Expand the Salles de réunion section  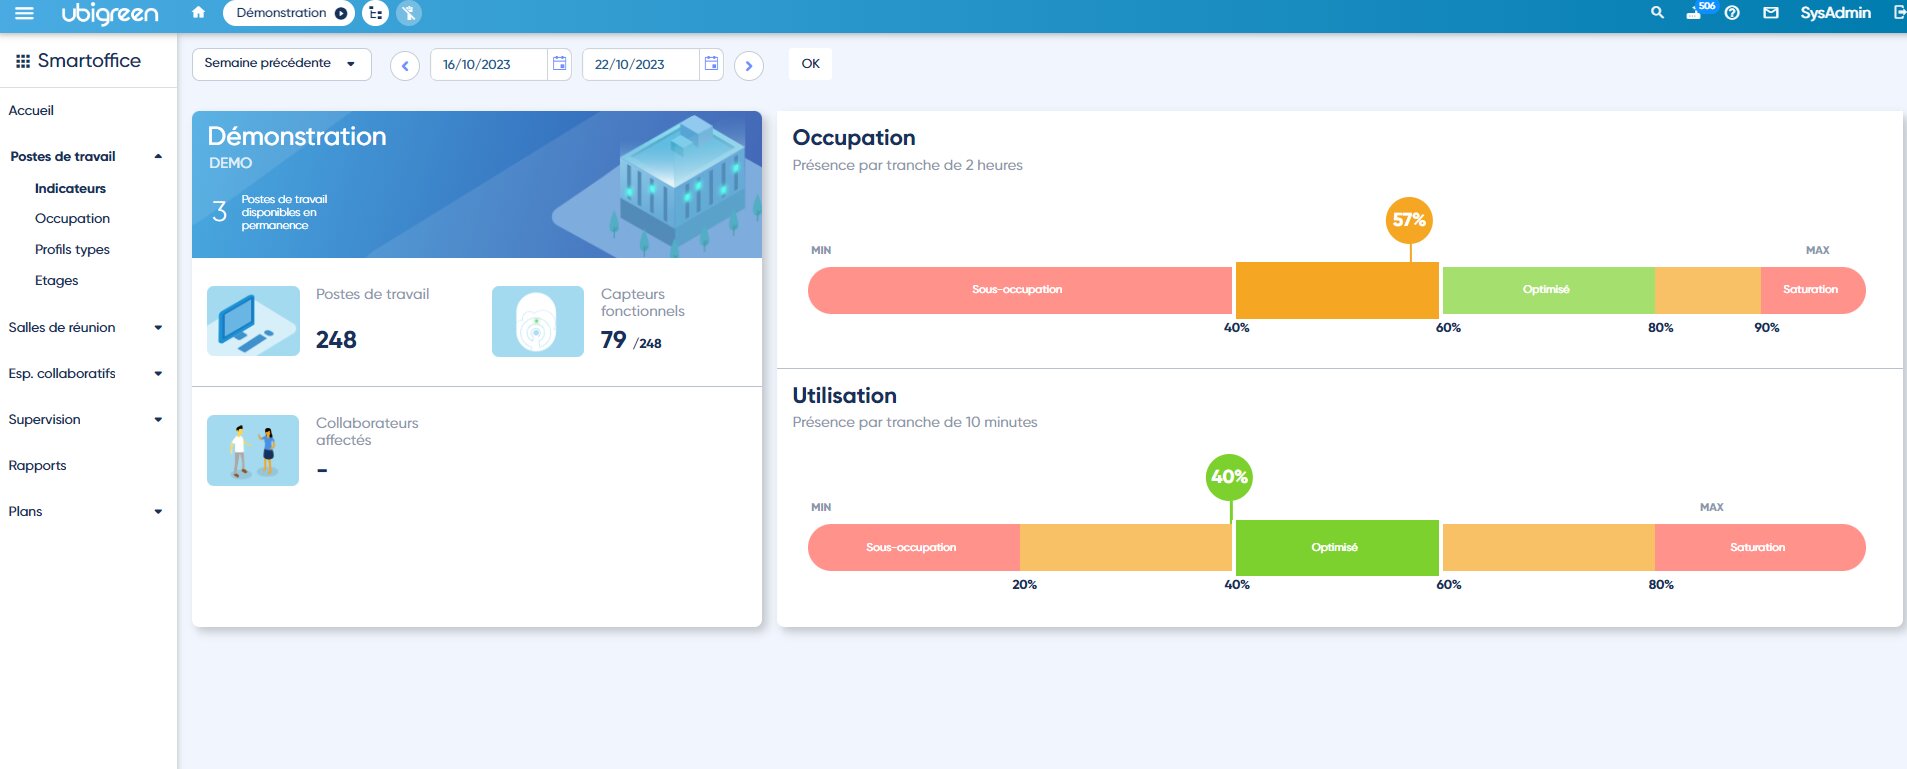[x=158, y=328]
